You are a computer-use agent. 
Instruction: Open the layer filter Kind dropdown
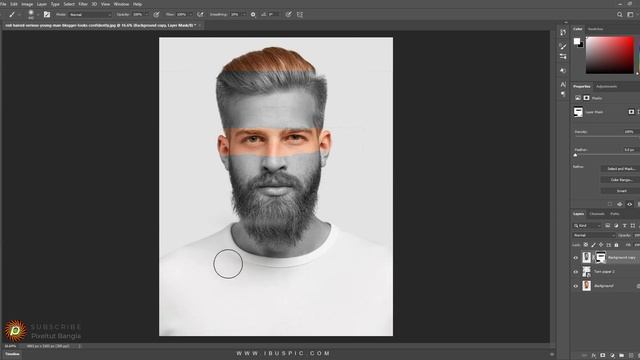[x=587, y=226]
